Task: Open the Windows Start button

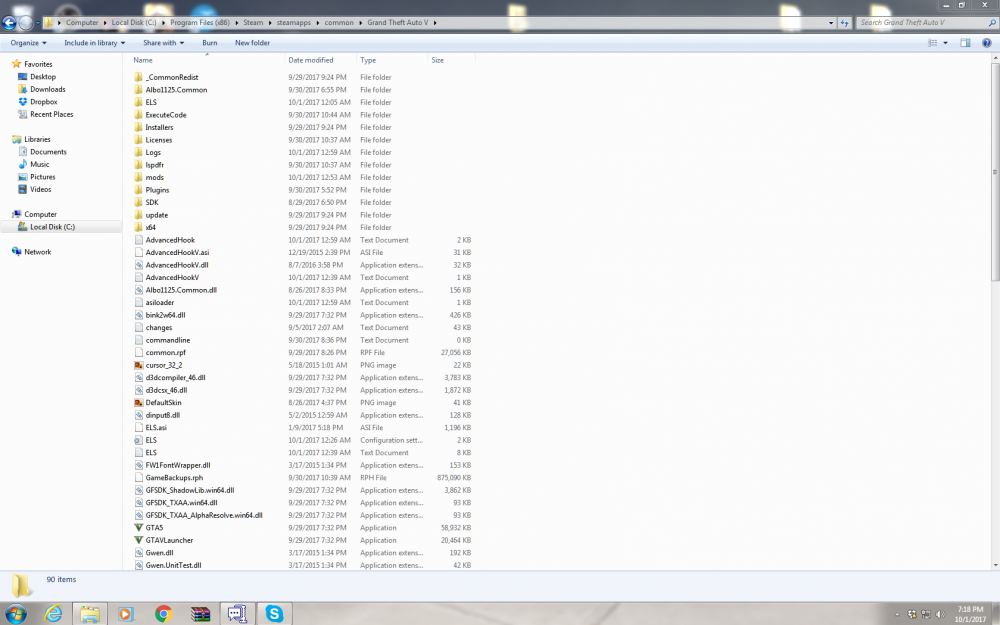Action: 16,614
